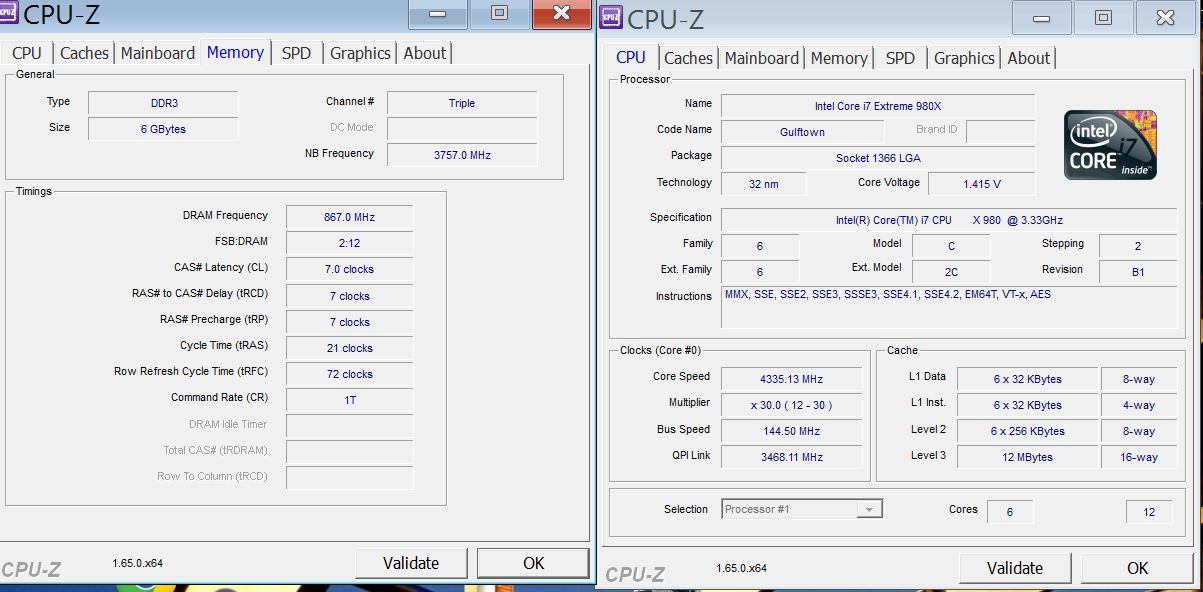Click the Intel Core i7 Extreme 980X name field
This screenshot has height=592, width=1203.
878,106
